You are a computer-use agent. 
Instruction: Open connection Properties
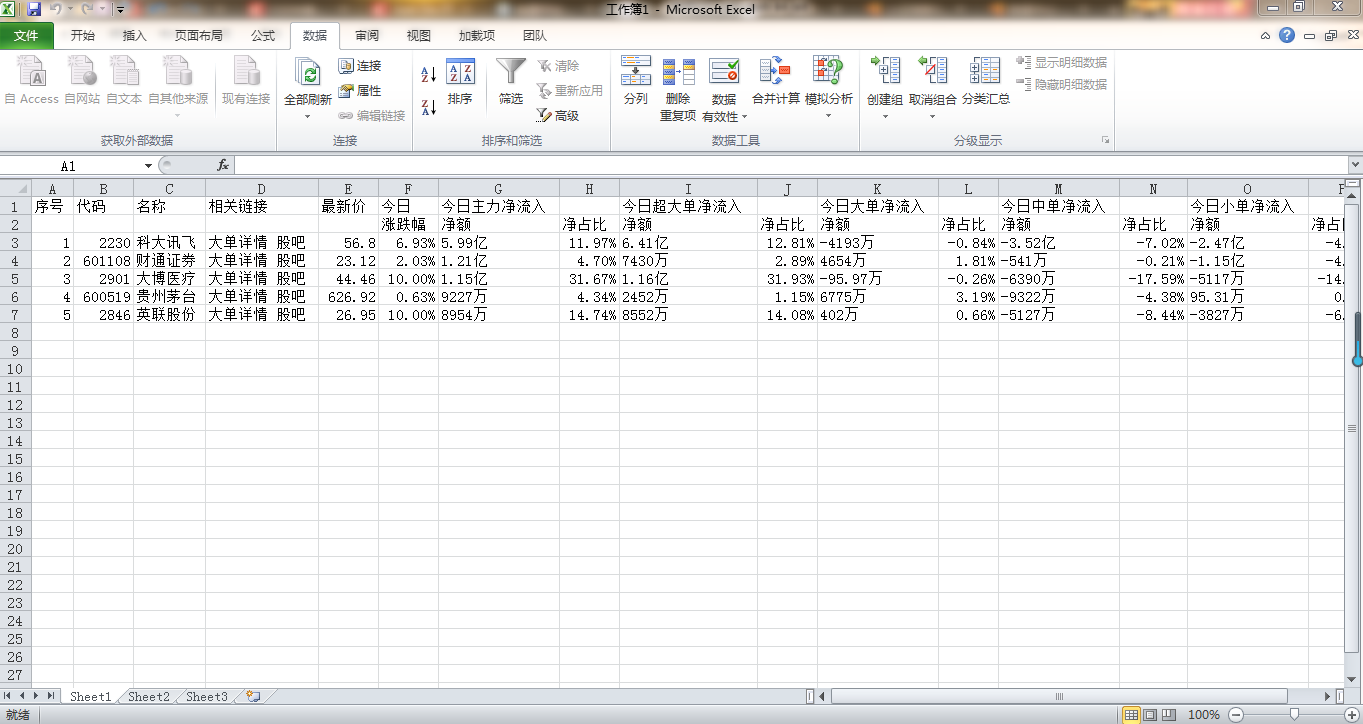[x=360, y=90]
